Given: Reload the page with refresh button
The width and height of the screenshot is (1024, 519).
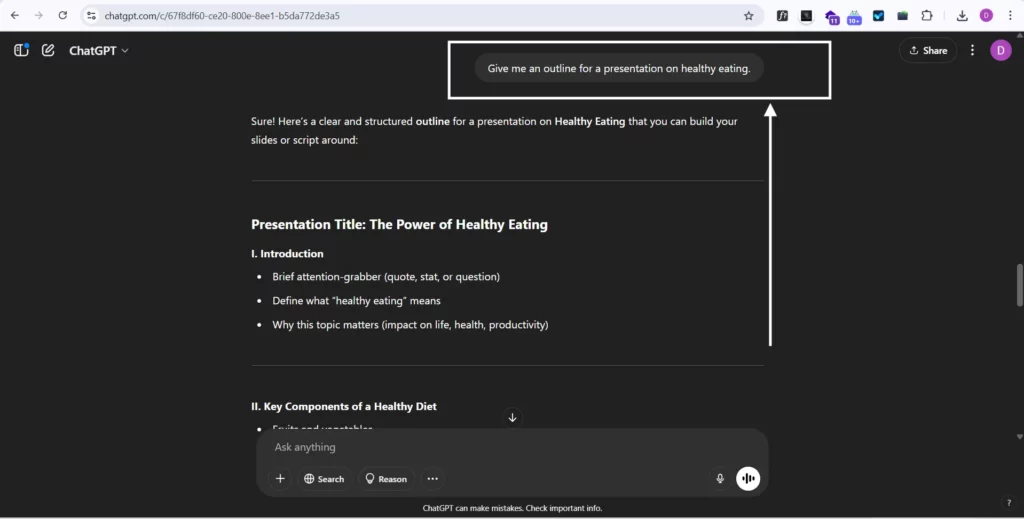Looking at the screenshot, I should click(x=62, y=16).
